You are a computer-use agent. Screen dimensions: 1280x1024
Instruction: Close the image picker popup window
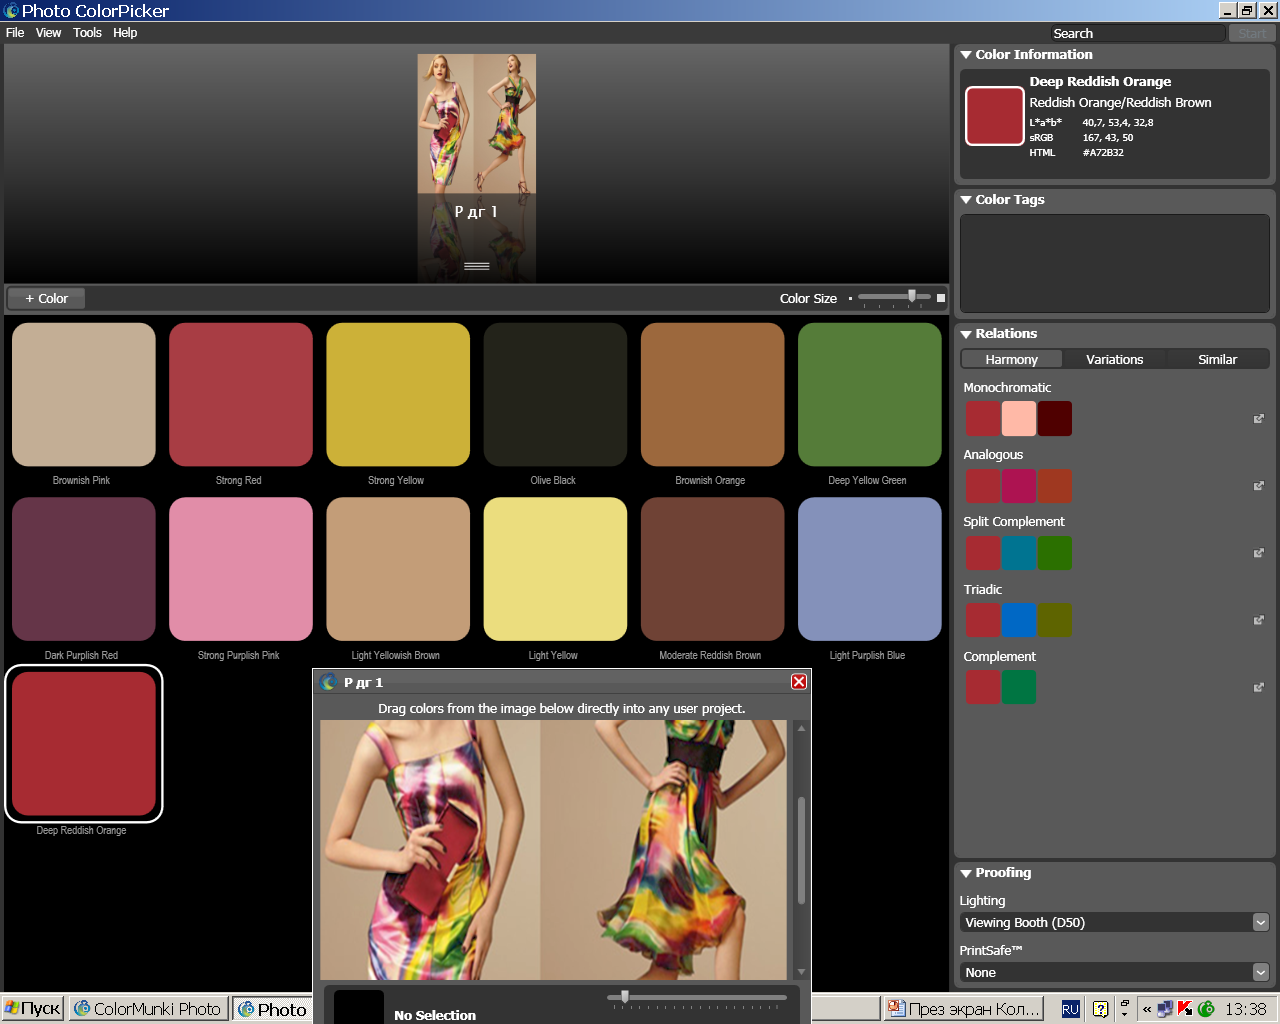pos(799,681)
